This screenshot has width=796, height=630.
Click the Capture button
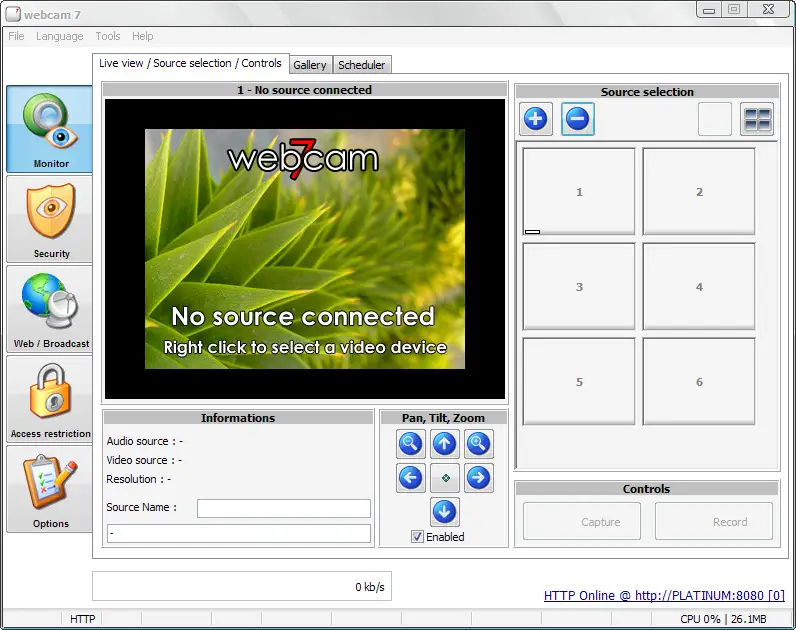coord(582,521)
